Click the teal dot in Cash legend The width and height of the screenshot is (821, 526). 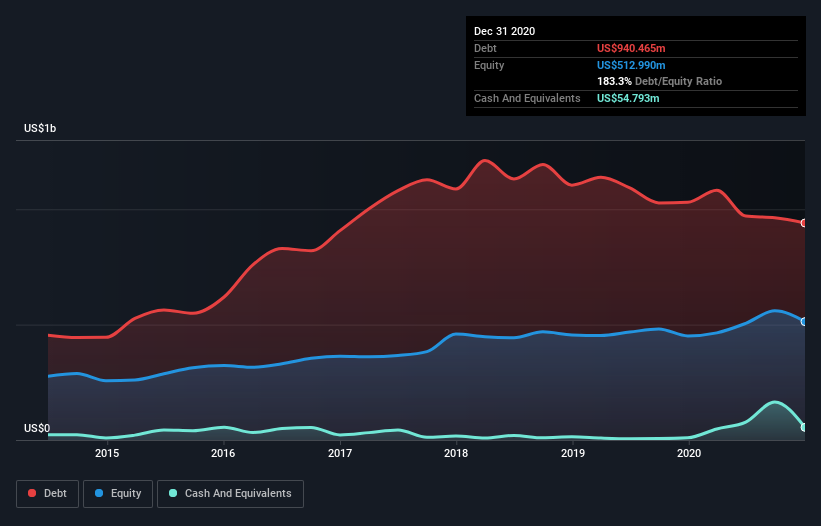click(173, 493)
